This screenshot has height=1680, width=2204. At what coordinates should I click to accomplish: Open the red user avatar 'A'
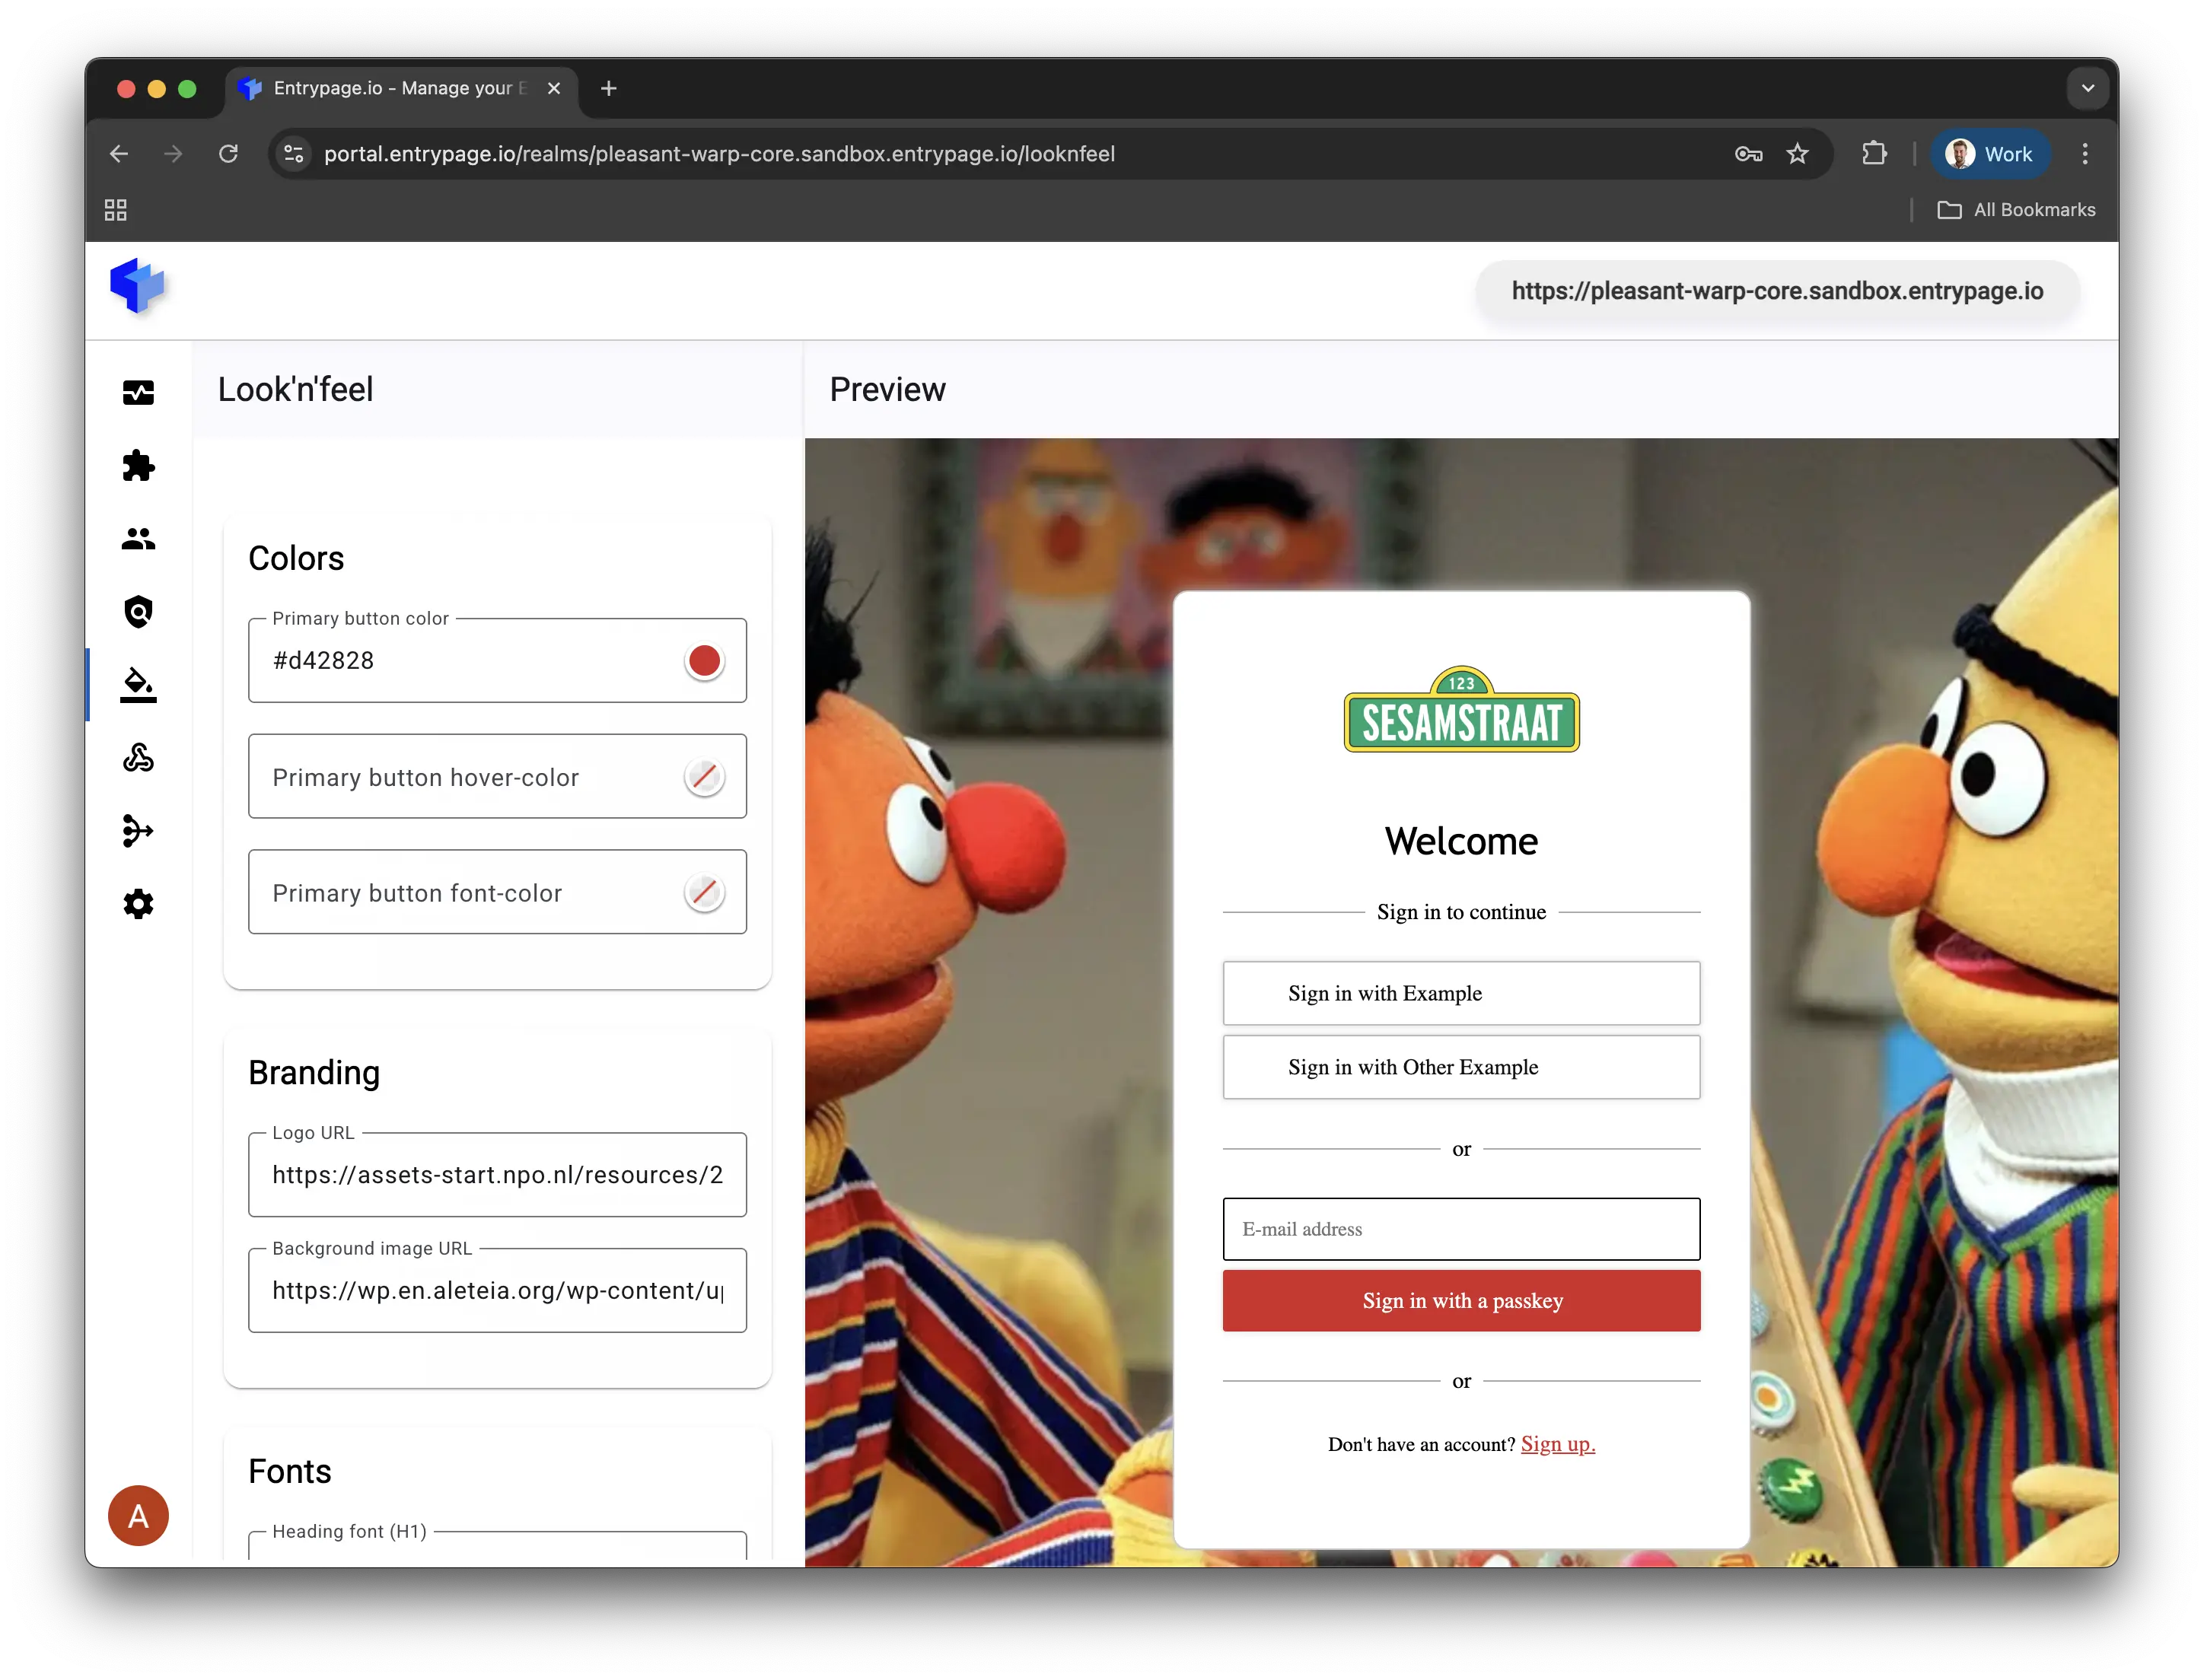click(x=138, y=1516)
